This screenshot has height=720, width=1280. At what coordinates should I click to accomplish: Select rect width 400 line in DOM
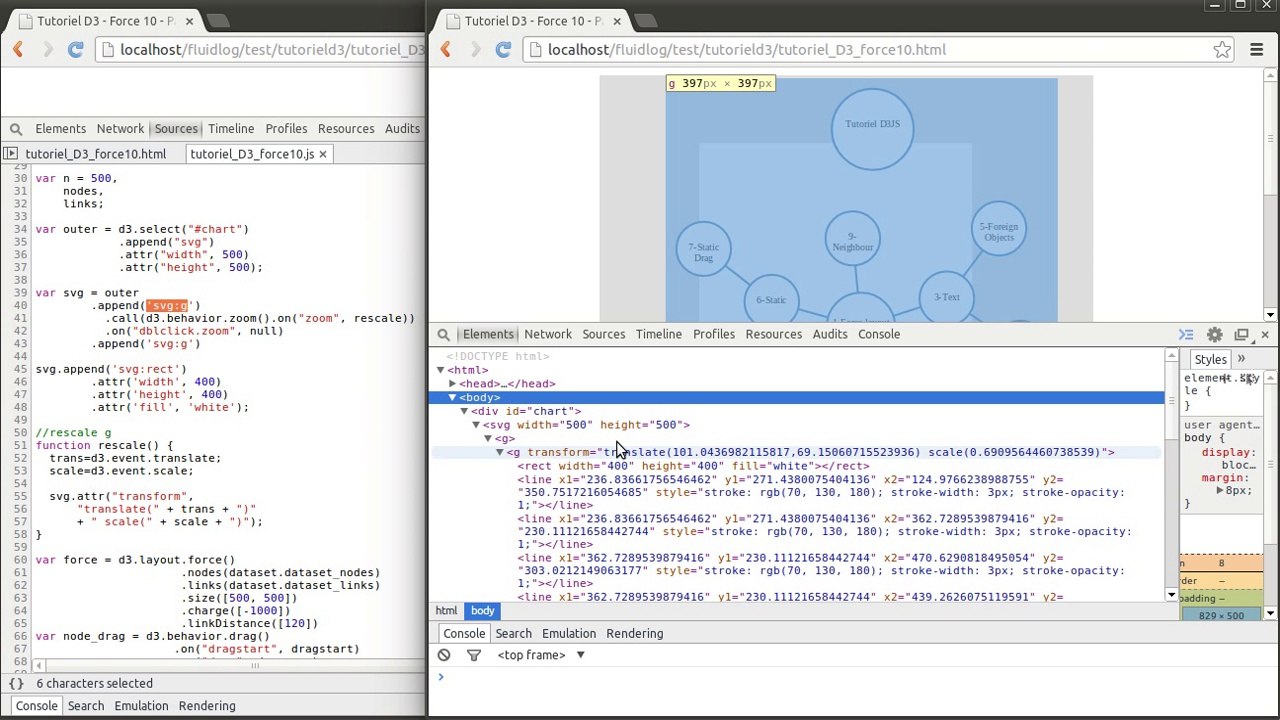tap(694, 466)
